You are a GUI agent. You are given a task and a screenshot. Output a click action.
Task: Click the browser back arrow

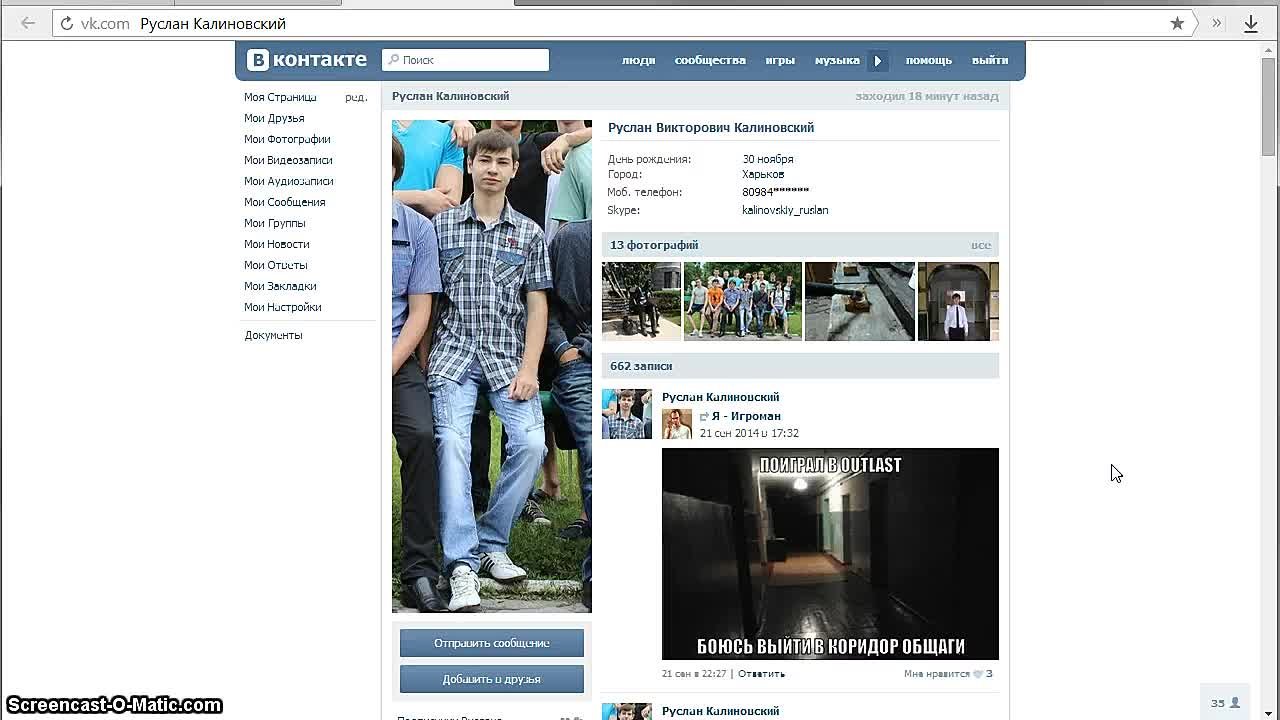(x=26, y=23)
